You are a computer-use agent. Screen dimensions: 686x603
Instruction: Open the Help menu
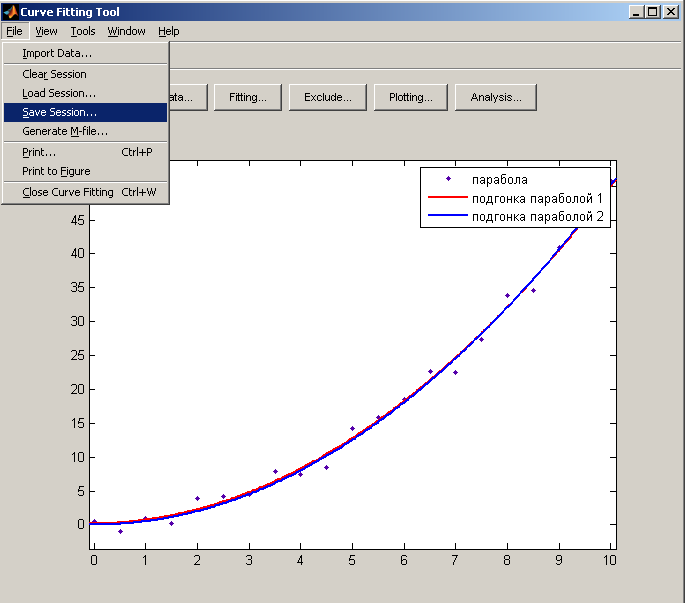point(168,31)
